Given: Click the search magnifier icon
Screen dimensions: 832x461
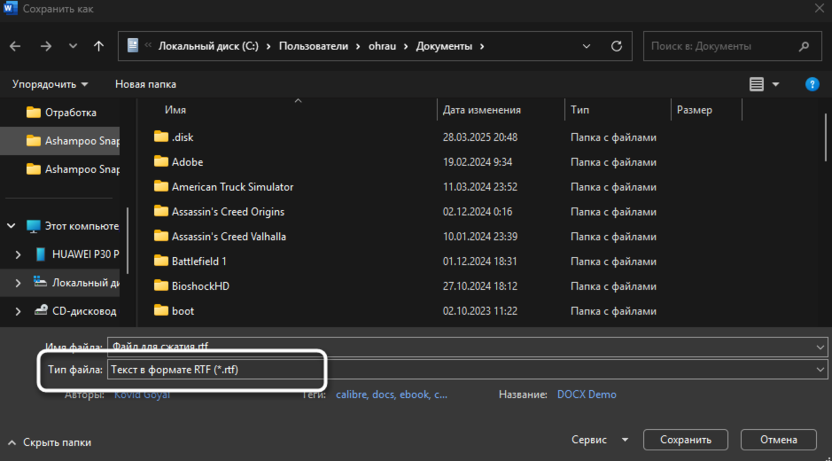Looking at the screenshot, I should [804, 46].
